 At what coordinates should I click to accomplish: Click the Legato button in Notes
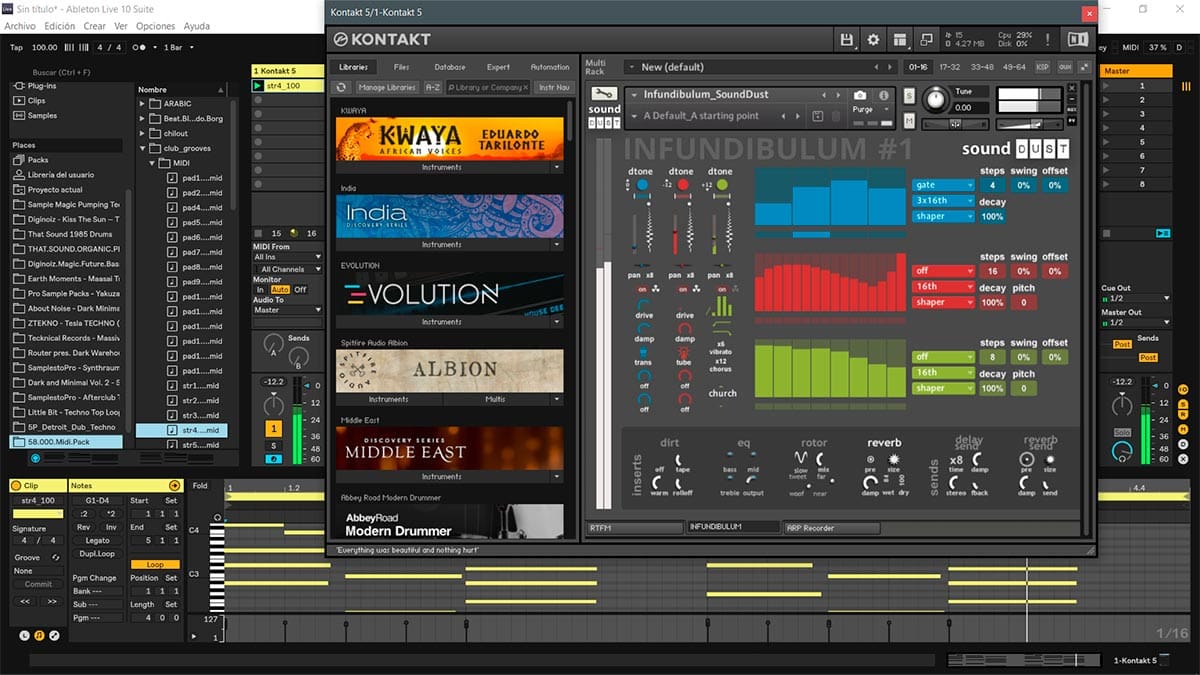point(97,540)
